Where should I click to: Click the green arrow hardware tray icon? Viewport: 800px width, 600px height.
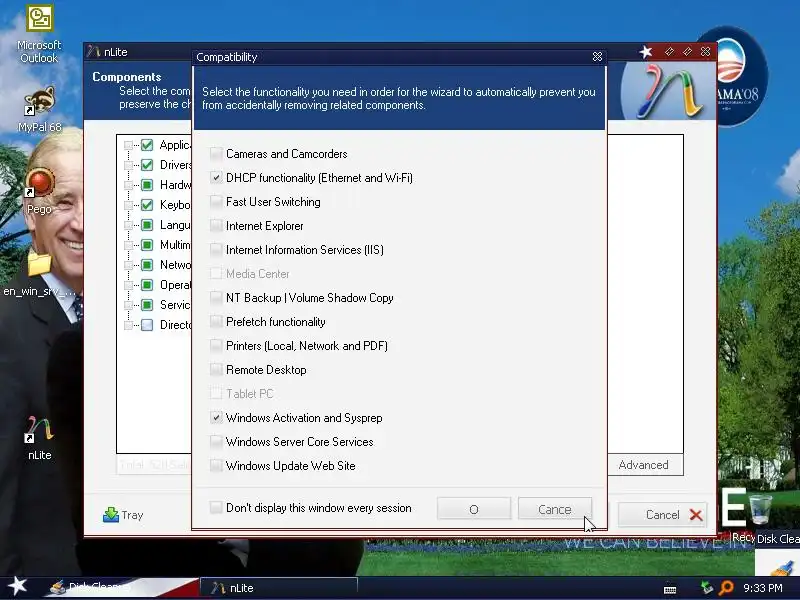point(707,588)
